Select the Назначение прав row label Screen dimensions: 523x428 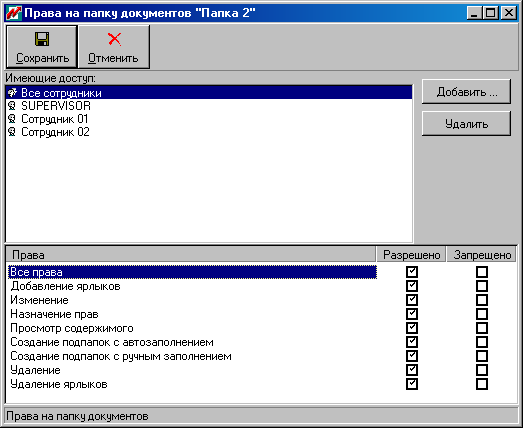54,314
